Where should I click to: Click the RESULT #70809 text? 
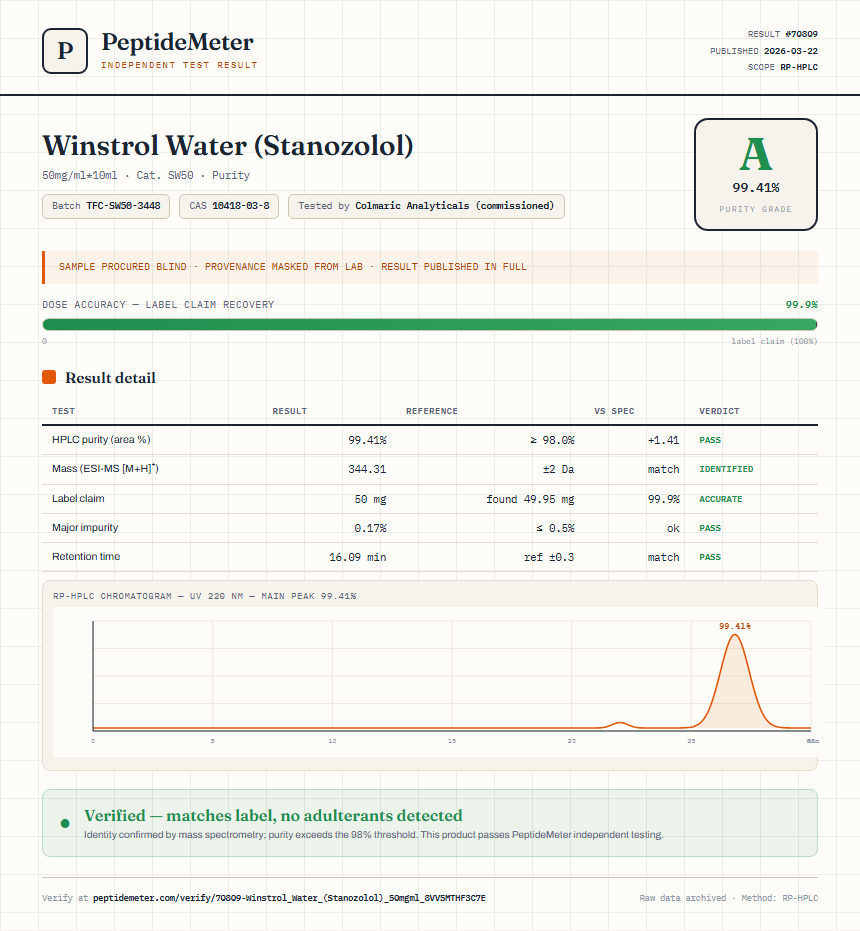click(783, 34)
